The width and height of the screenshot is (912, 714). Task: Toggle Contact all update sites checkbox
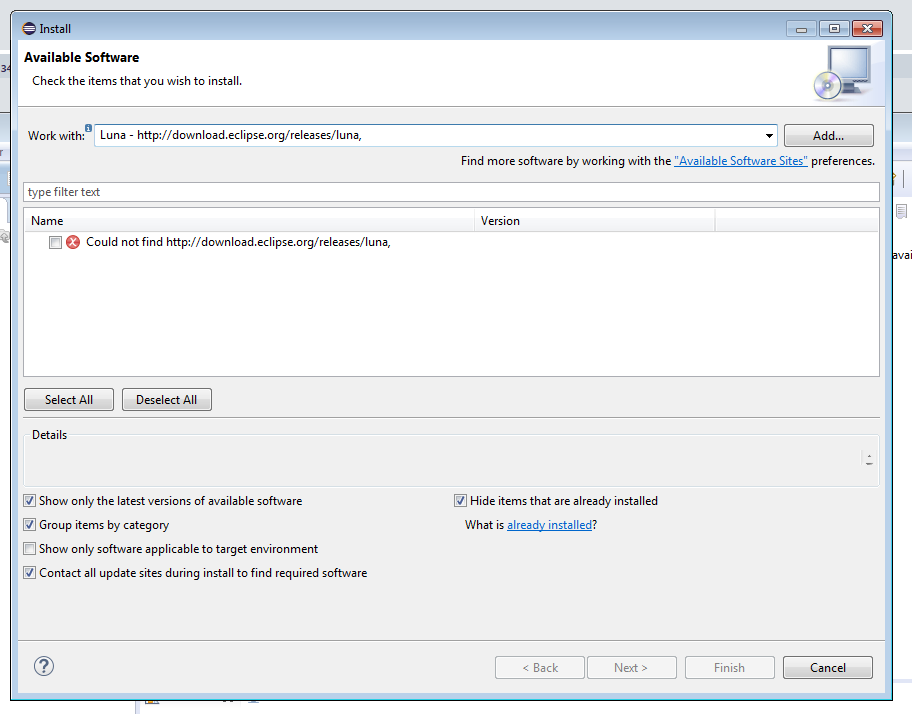pyautogui.click(x=30, y=573)
